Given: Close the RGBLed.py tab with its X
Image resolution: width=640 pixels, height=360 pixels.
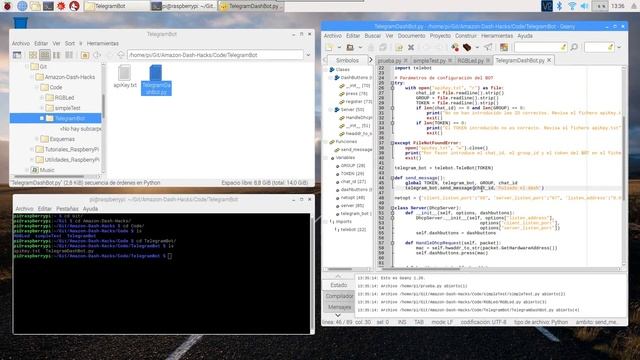Looking at the screenshot, I should 488,60.
